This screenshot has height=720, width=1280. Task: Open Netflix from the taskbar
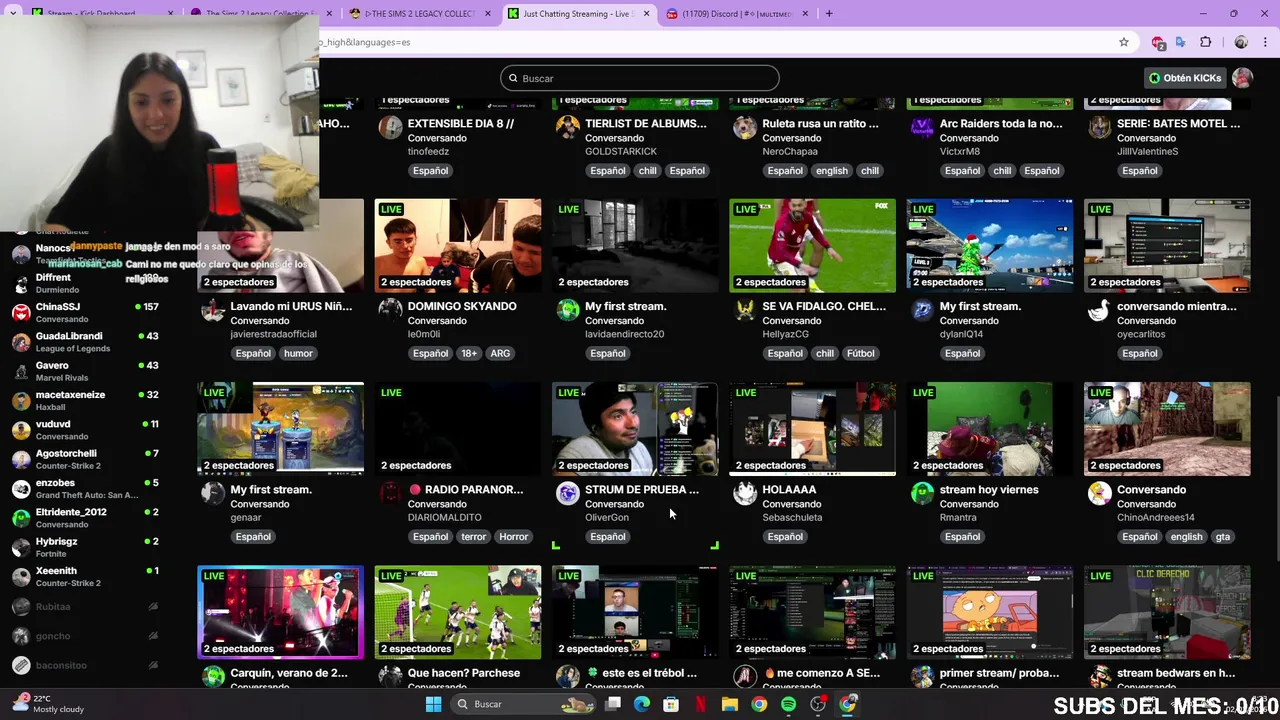pyautogui.click(x=701, y=704)
